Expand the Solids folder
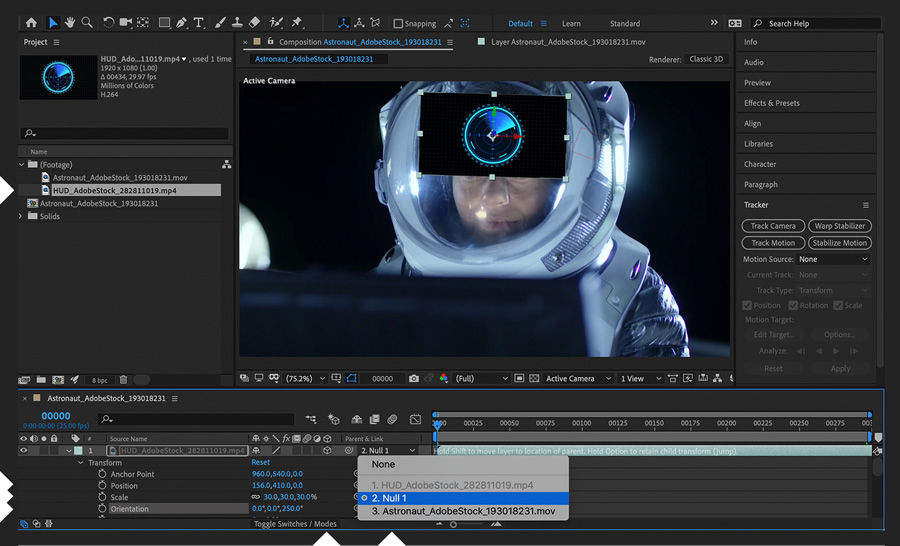Viewport: 900px width, 546px height. click(21, 216)
